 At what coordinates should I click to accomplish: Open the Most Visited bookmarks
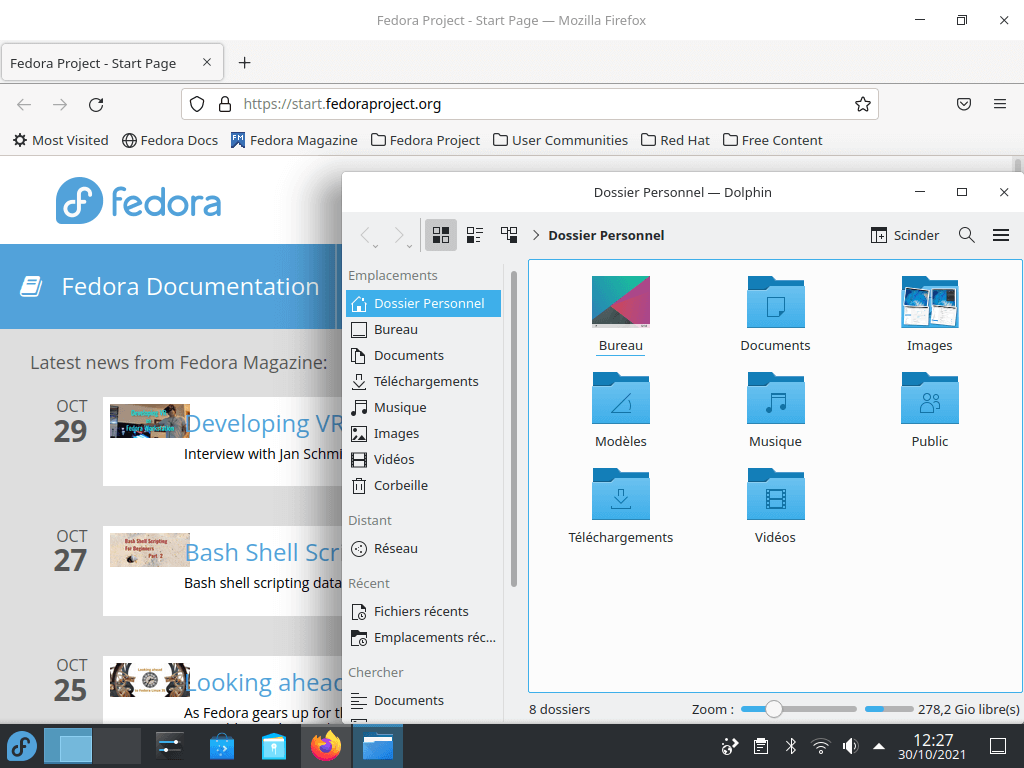click(x=61, y=140)
